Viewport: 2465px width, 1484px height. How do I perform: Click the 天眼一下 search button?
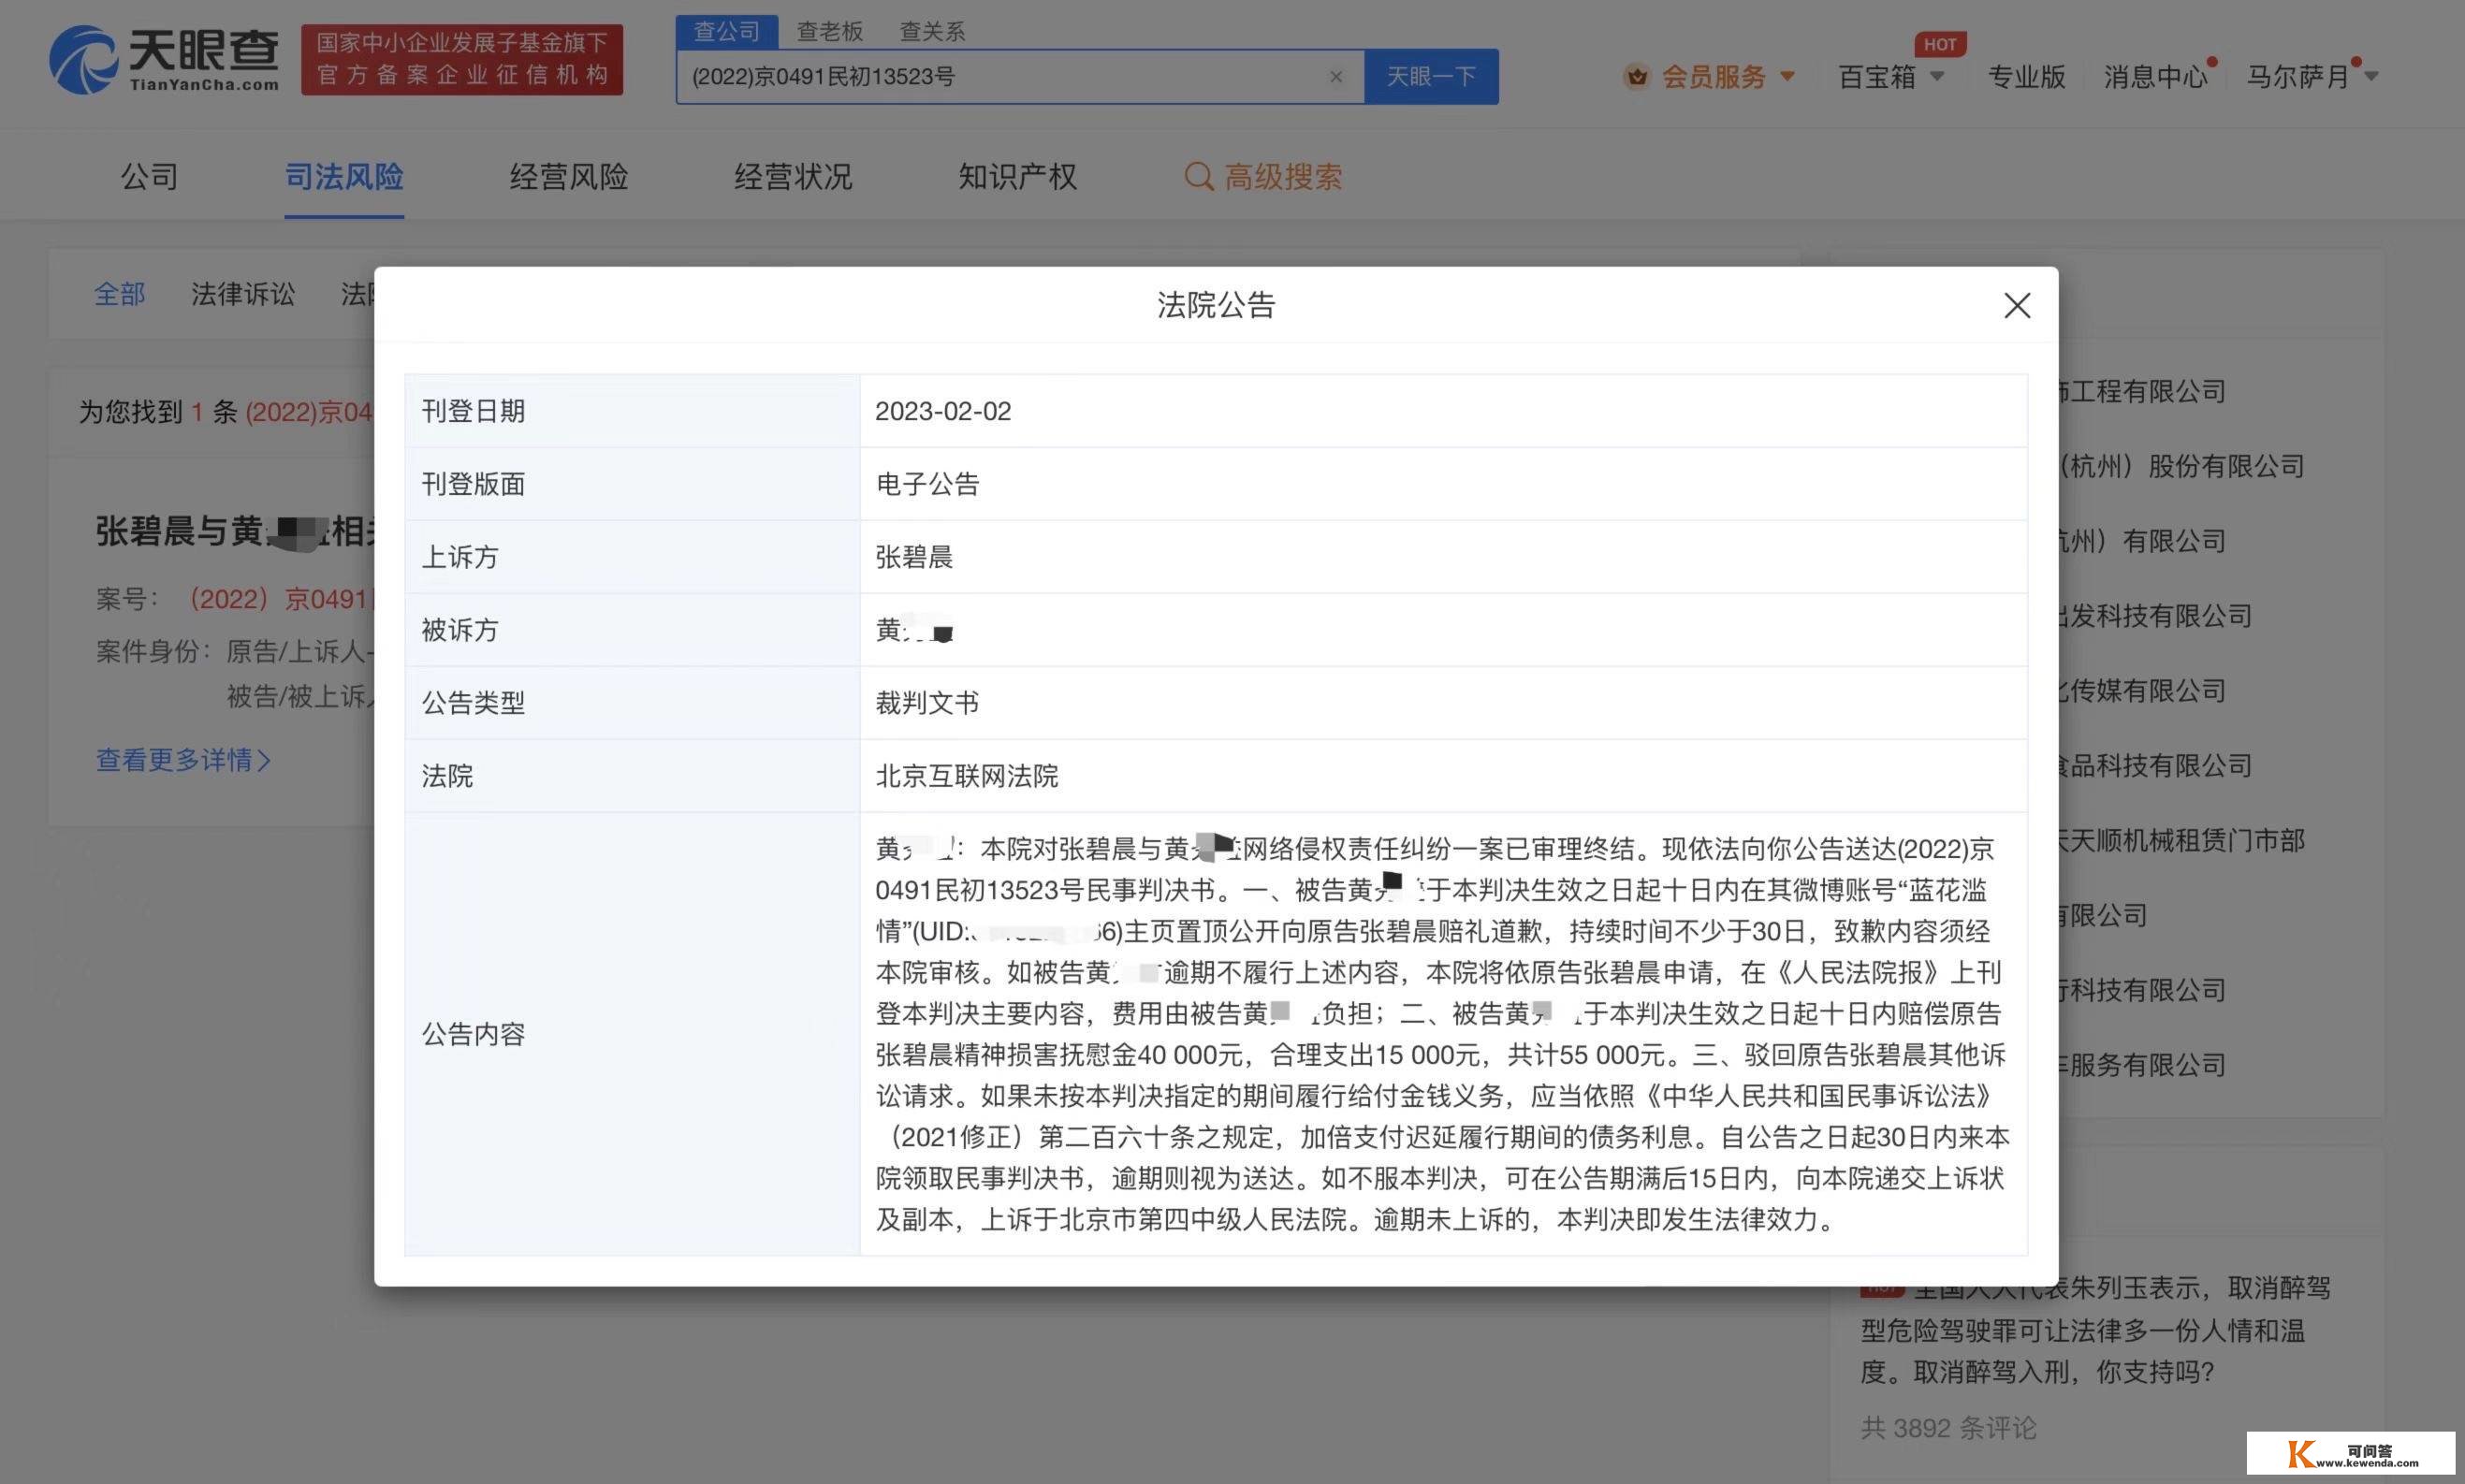pos(1431,77)
